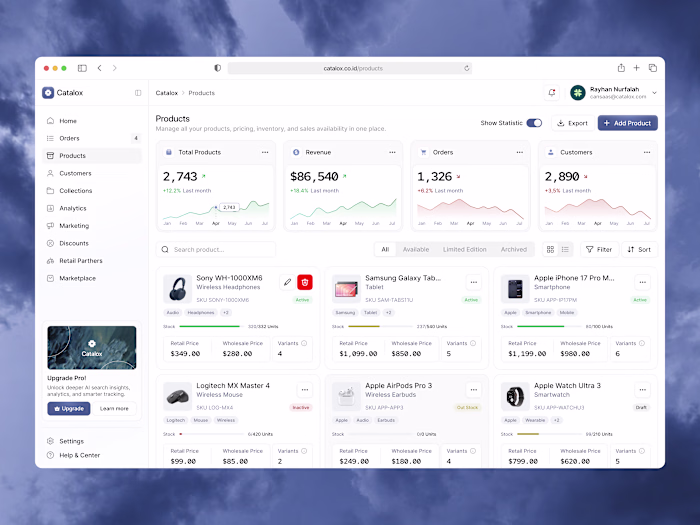Image resolution: width=700 pixels, height=525 pixels.
Task: Open Orders card options menu
Action: point(520,152)
